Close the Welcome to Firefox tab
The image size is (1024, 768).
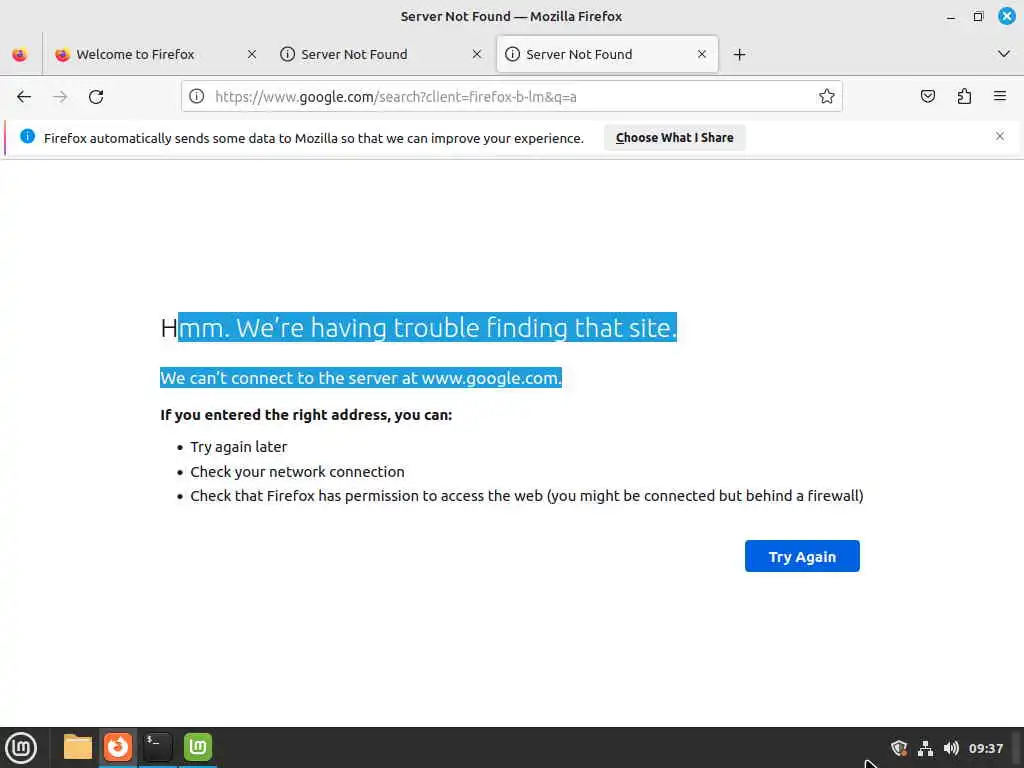click(x=252, y=54)
